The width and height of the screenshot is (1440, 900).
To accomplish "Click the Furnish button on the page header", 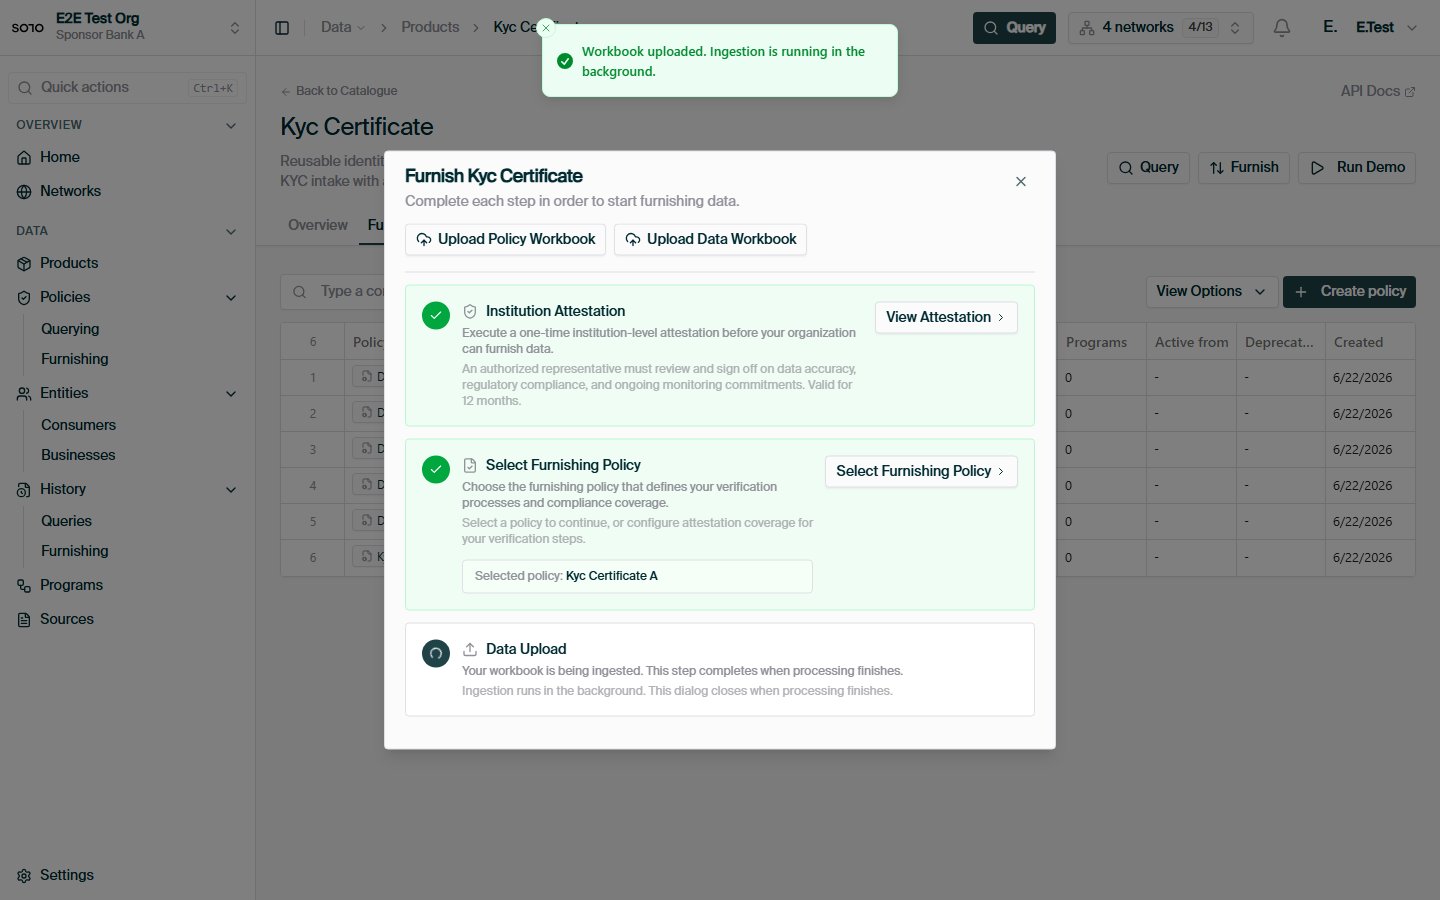I will pyautogui.click(x=1244, y=168).
